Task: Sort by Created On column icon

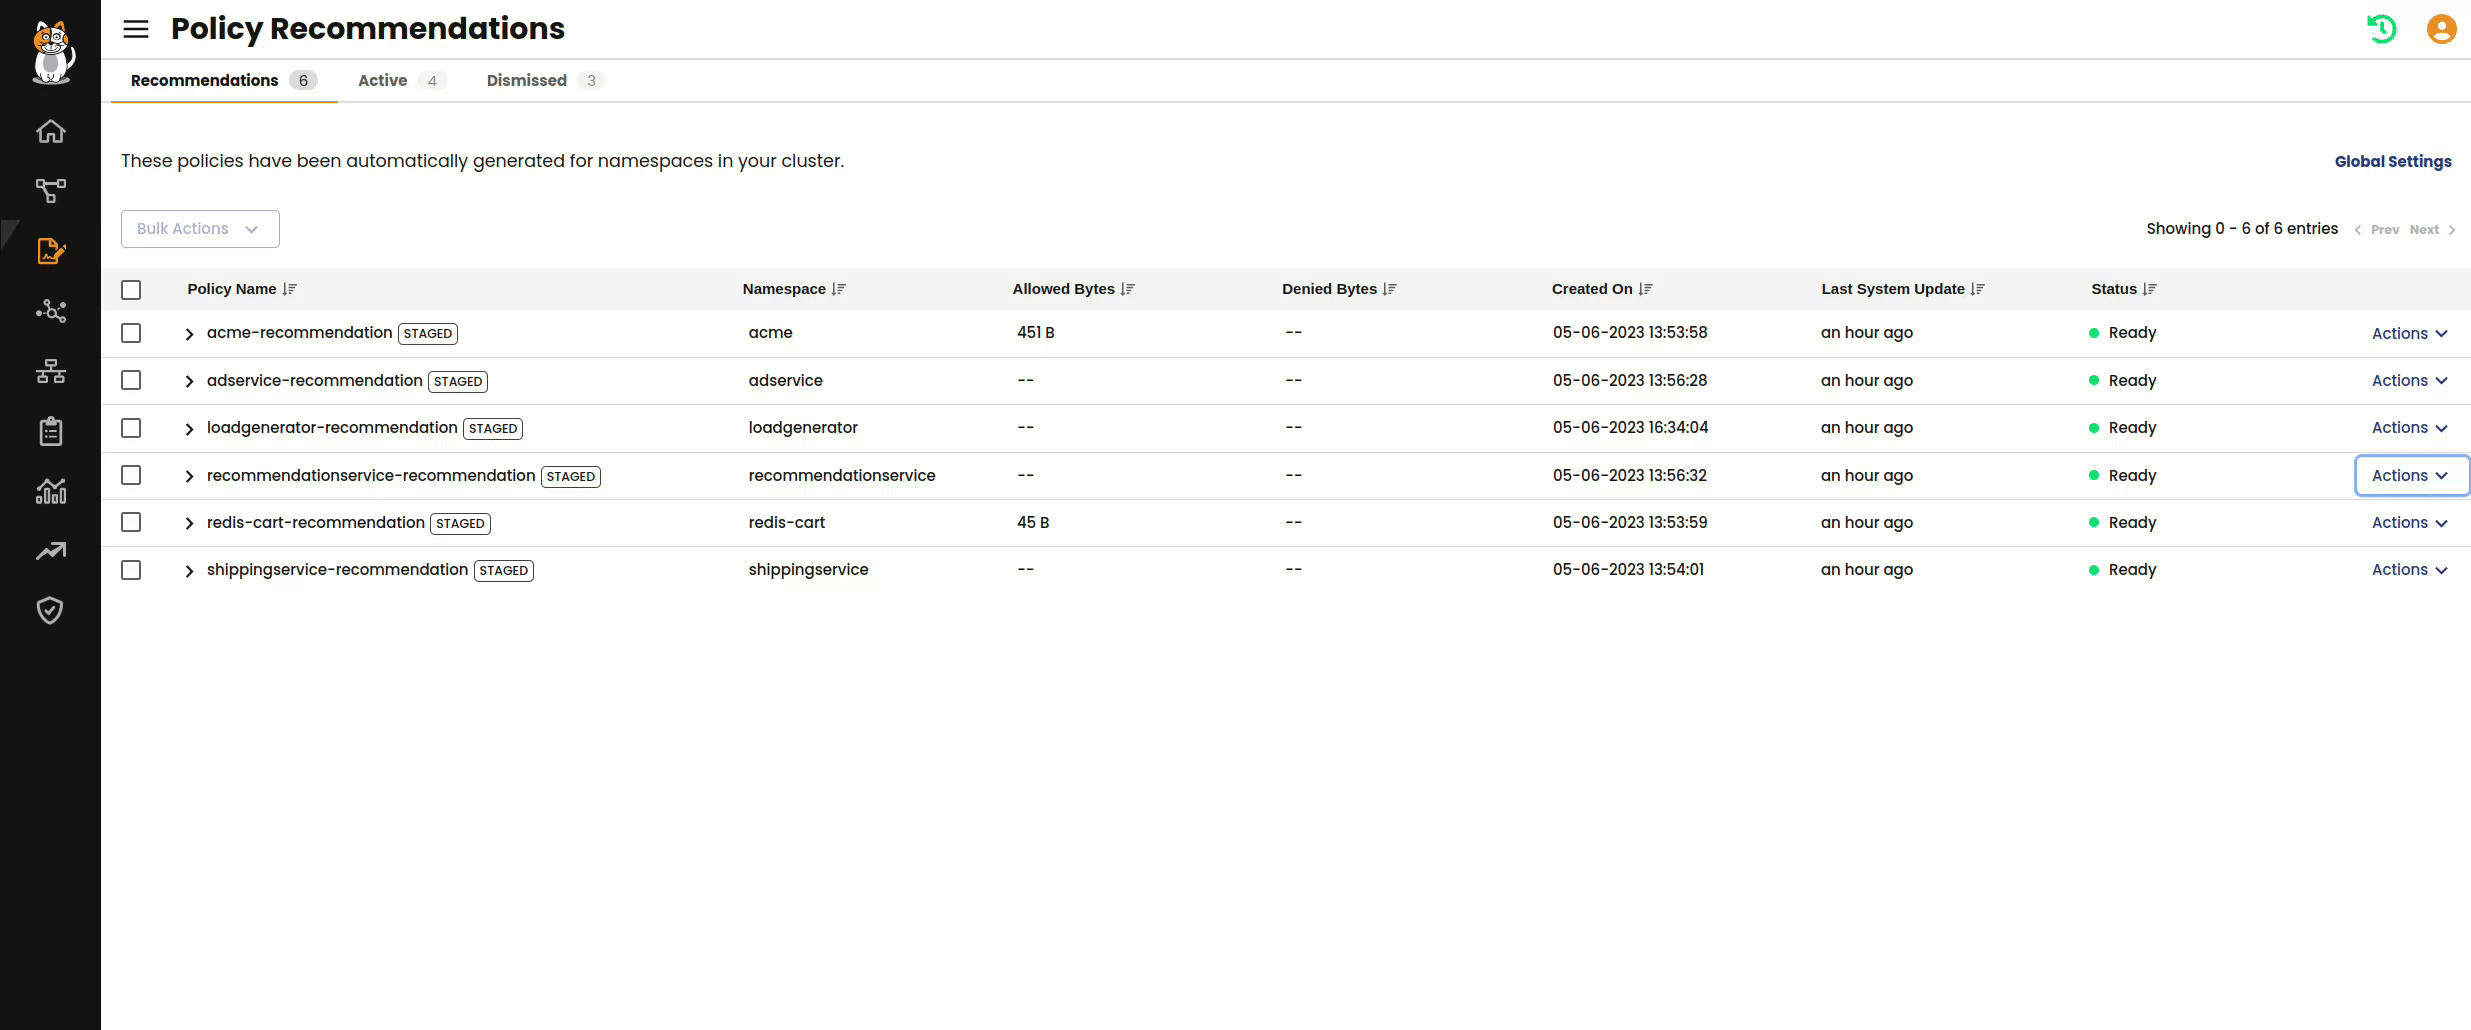Action: [1646, 289]
